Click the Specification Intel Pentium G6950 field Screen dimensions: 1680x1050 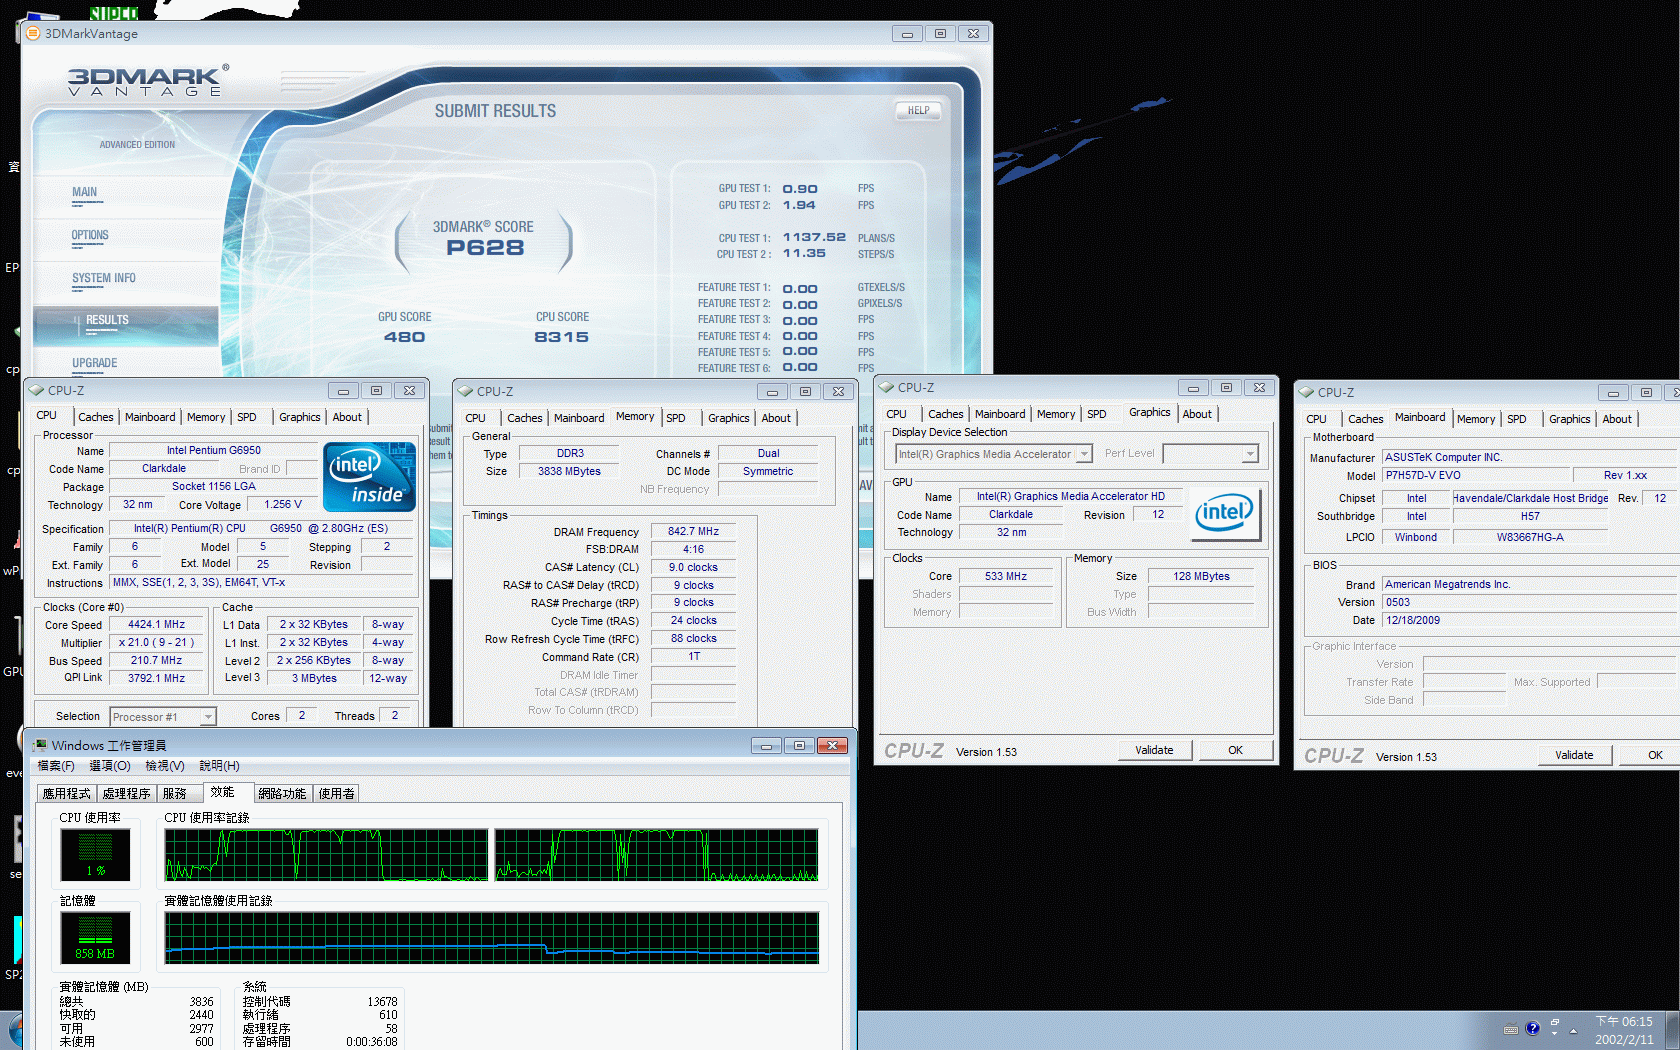pos(261,528)
